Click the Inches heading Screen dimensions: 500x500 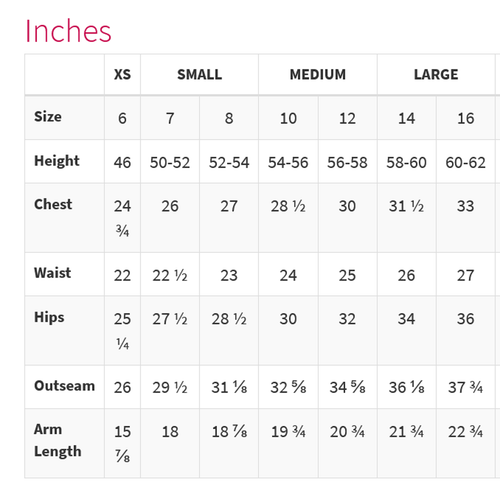(x=68, y=31)
